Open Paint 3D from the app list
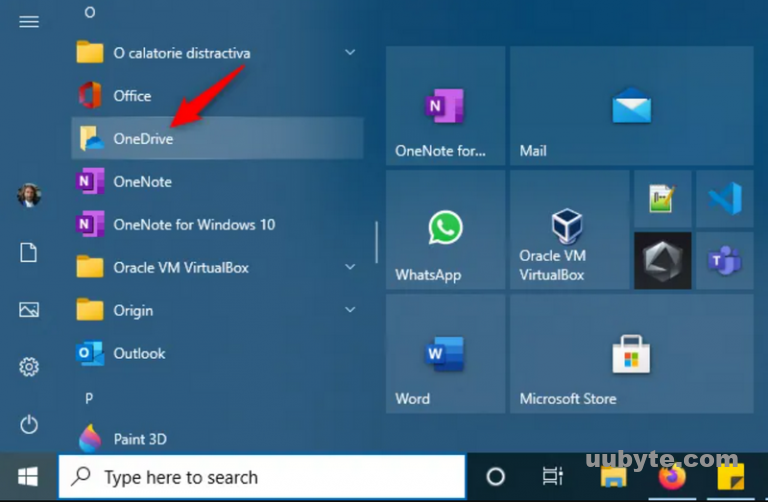This screenshot has height=502, width=768. click(x=217, y=438)
